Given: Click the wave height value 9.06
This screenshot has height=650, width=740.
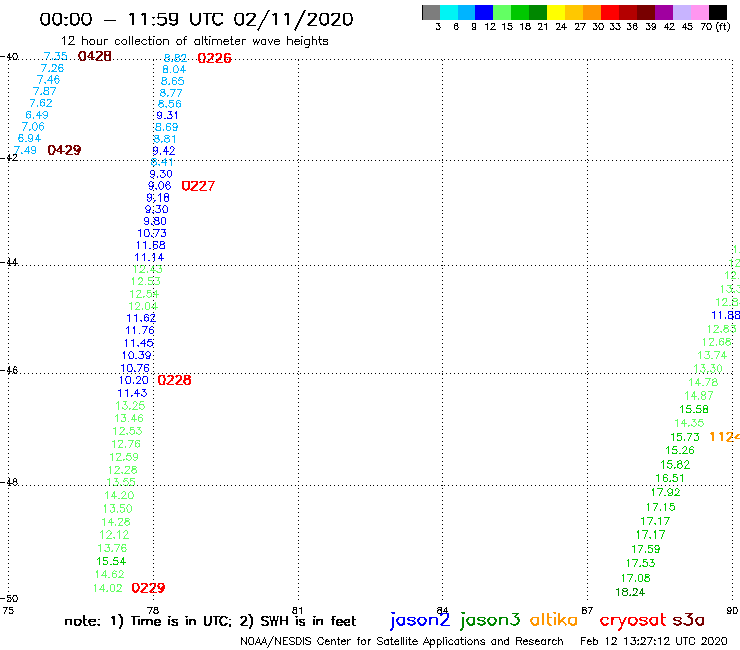Looking at the screenshot, I should coord(160,186).
